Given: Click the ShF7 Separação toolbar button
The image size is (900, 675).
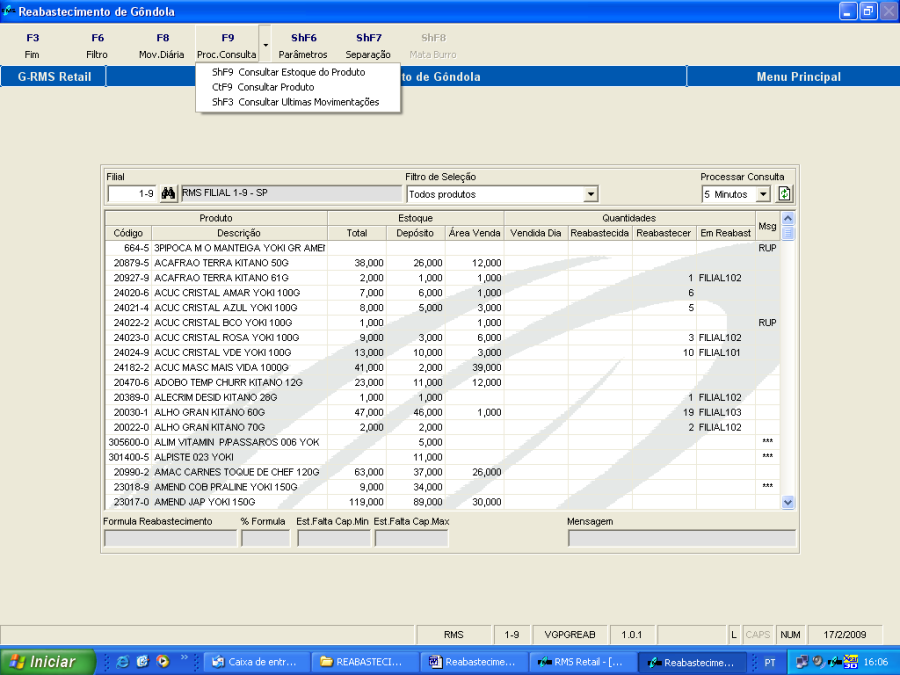Looking at the screenshot, I should click(x=368, y=46).
